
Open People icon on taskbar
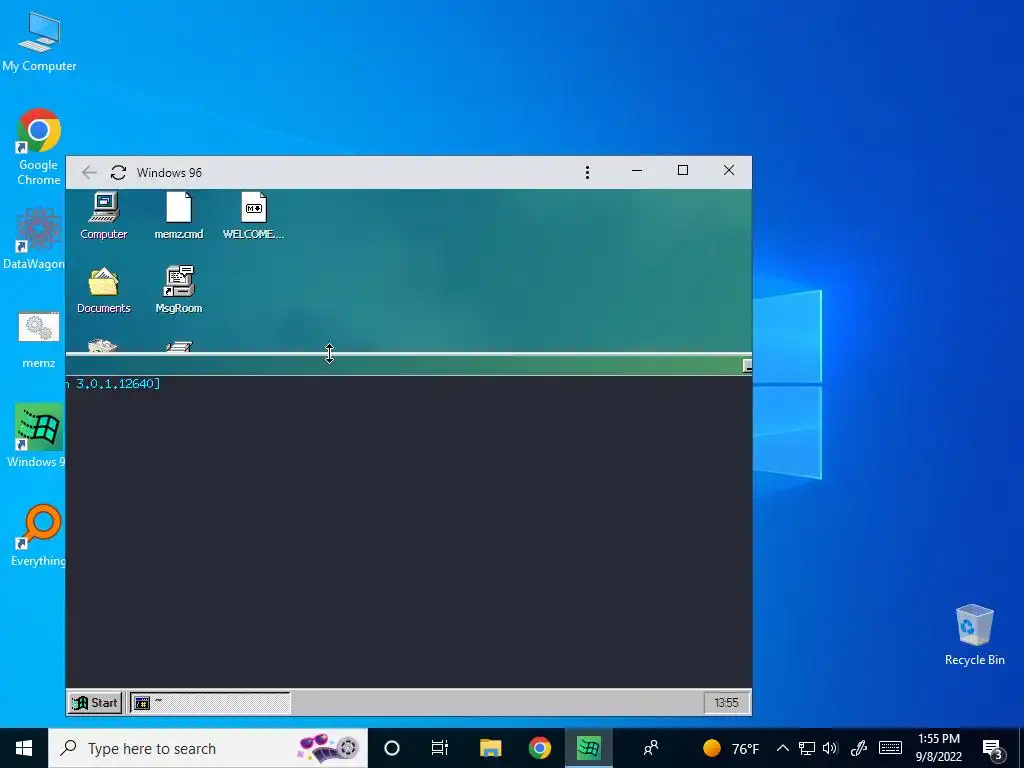(650, 748)
